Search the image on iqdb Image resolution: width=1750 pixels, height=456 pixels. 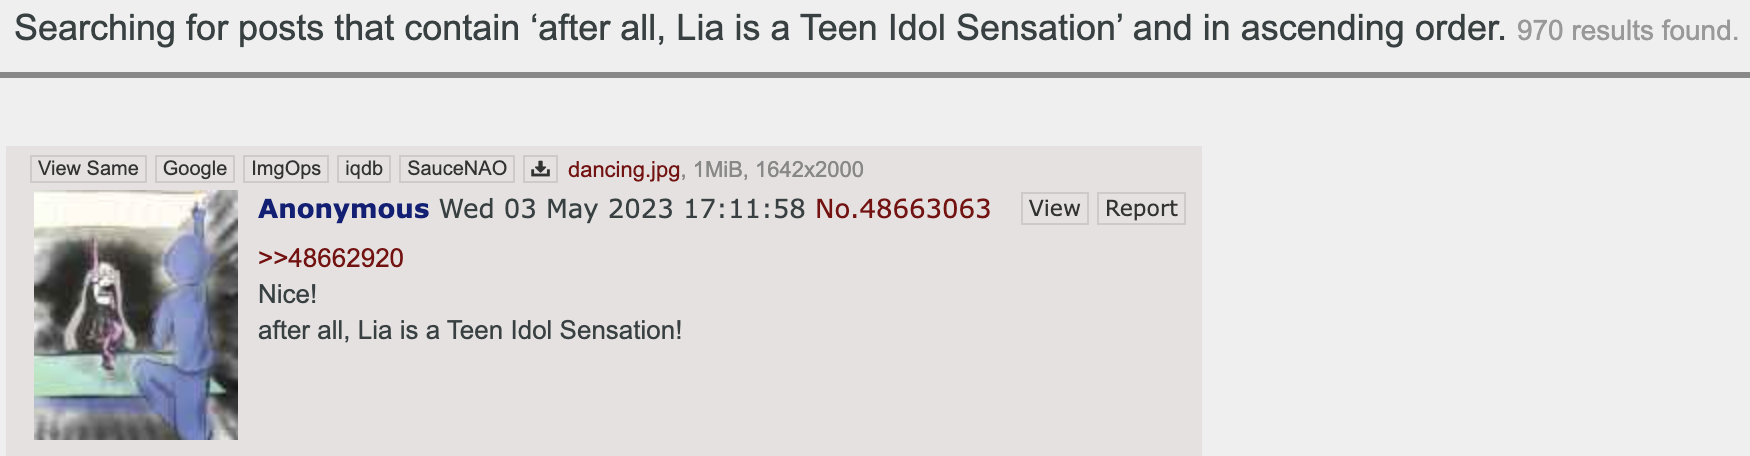[364, 169]
